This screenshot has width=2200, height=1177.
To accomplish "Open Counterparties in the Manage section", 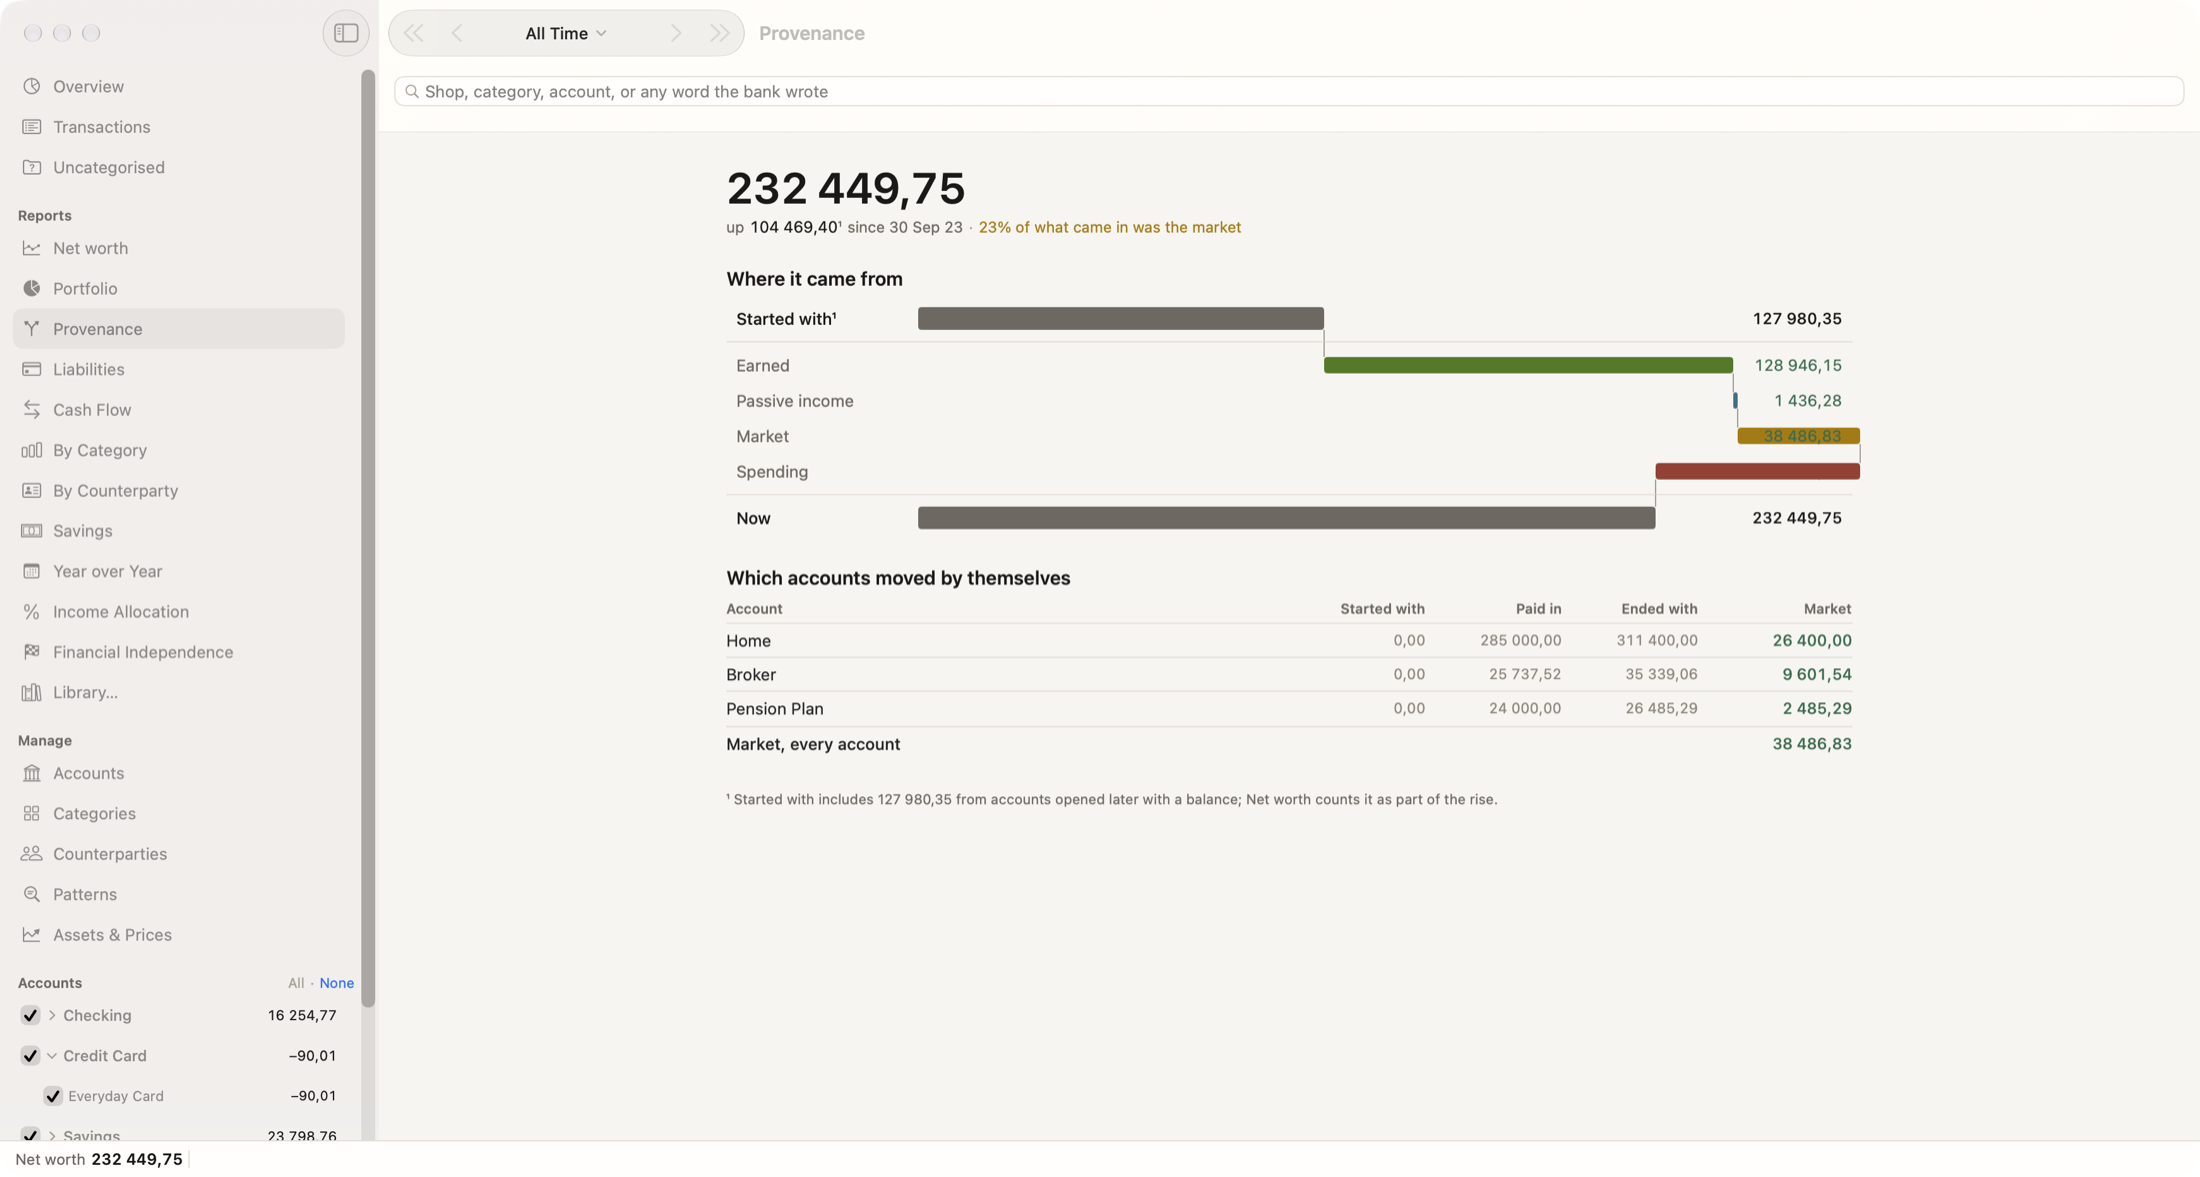I will (x=179, y=854).
